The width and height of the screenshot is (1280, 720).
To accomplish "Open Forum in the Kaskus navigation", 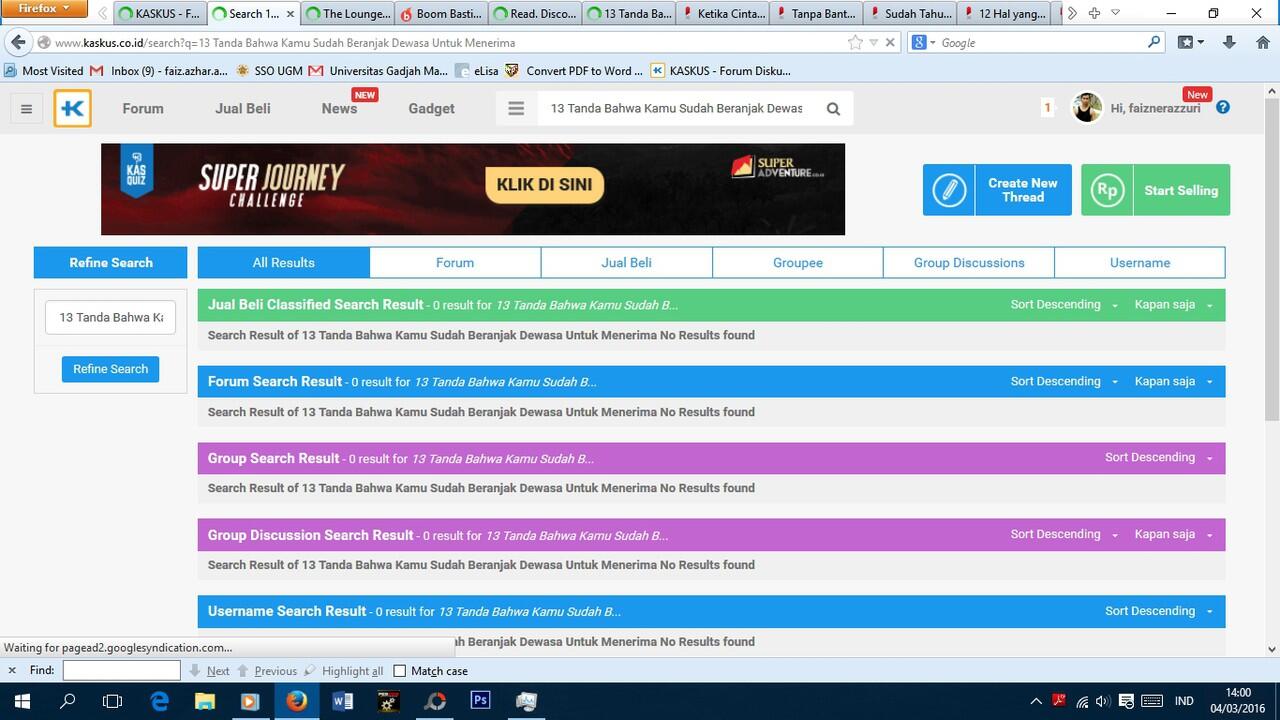I will [143, 109].
